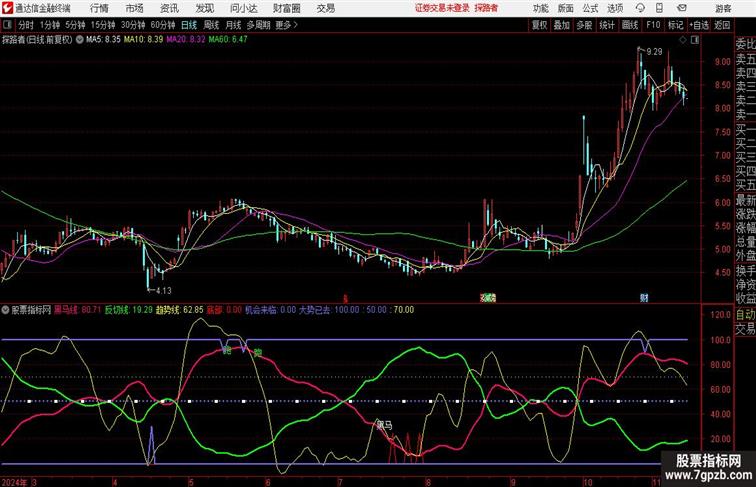Click the 叠加 overlay button
Screen dimensions: 756x487
click(561, 25)
